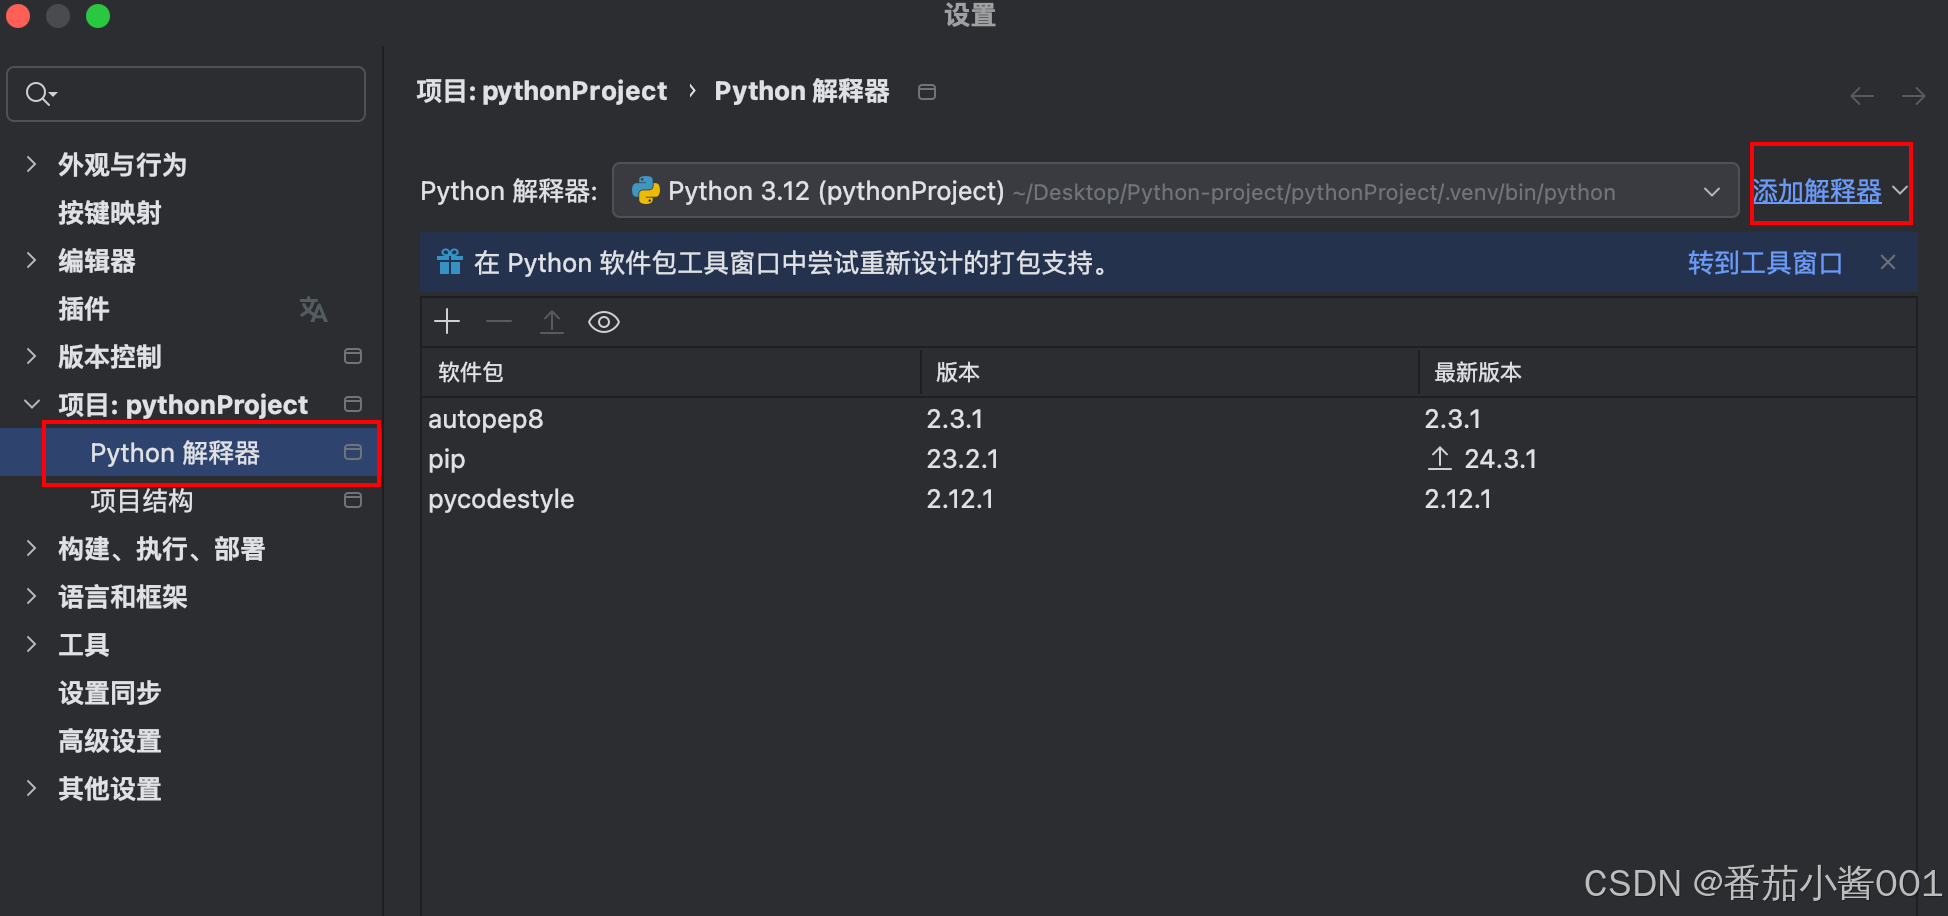Click inside the settings search field
This screenshot has height=916, width=1948.
coord(200,94)
